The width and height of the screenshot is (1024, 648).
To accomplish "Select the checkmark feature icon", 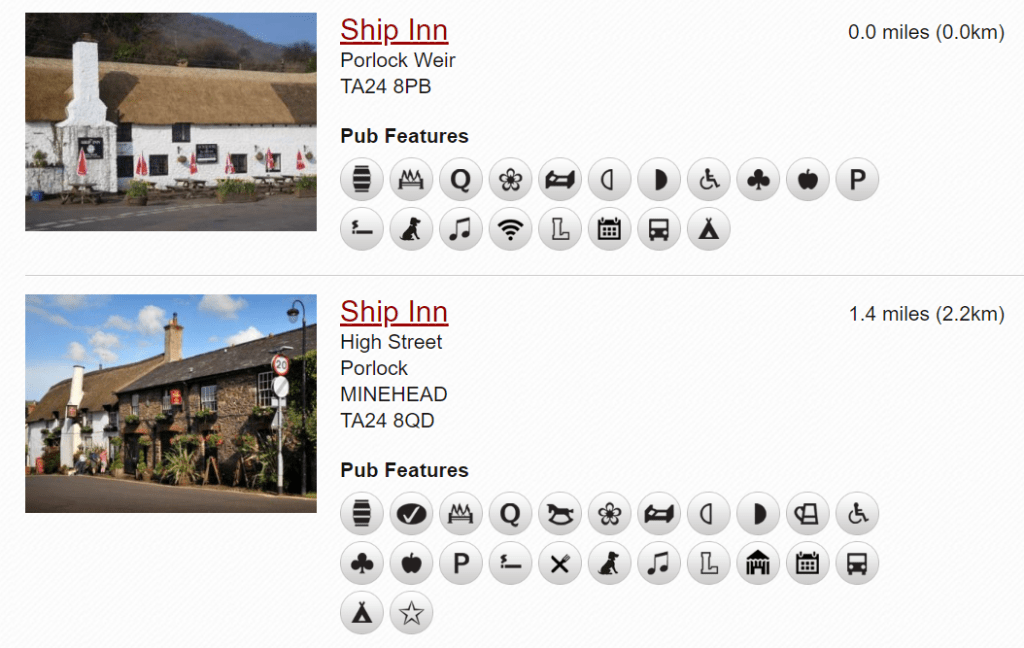I will point(411,513).
